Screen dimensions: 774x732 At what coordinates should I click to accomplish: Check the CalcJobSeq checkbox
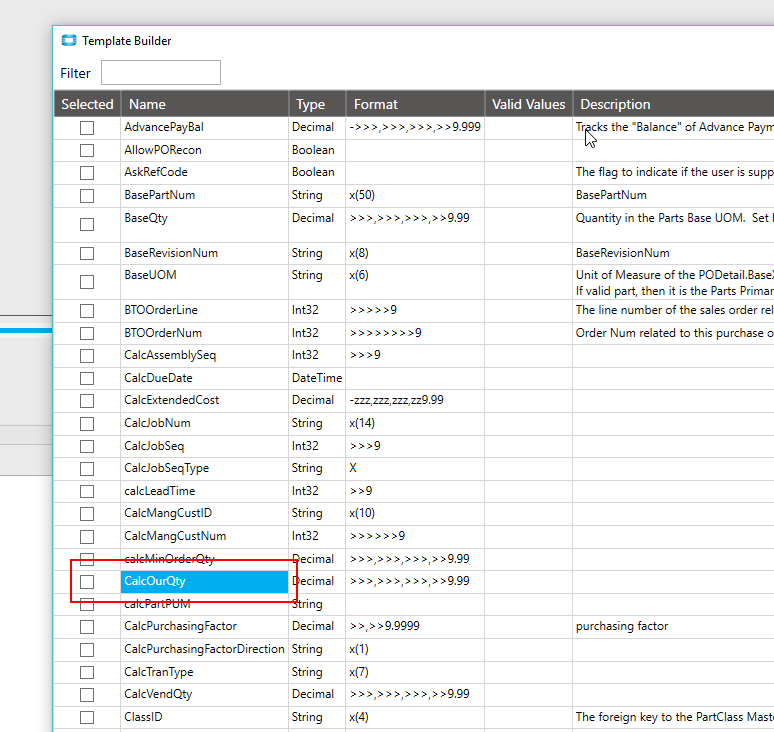tap(87, 446)
